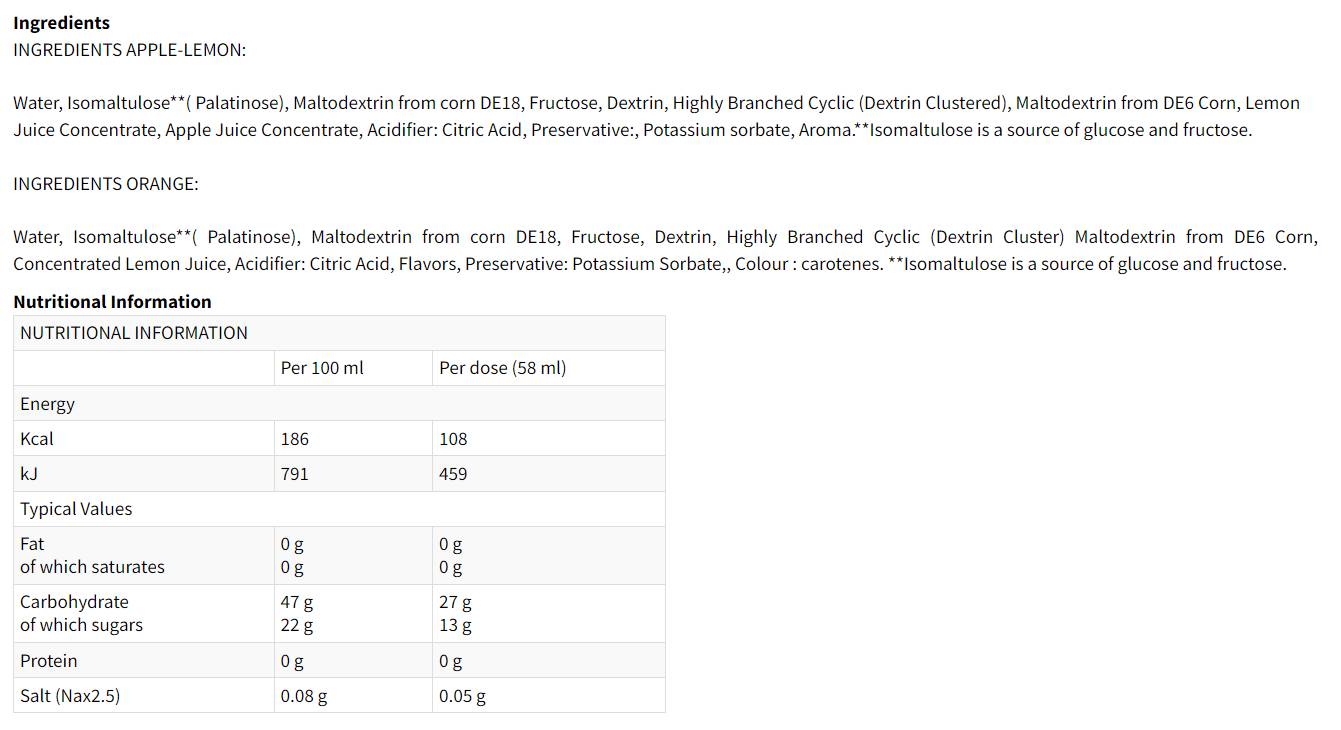Click the NUTRITIONAL INFORMATION table header row

click(134, 333)
